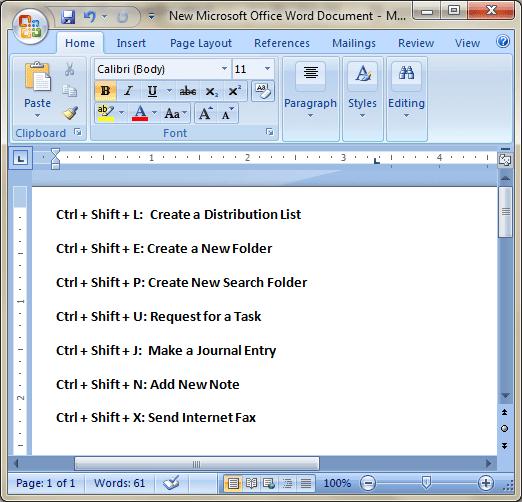Open the font name dropdown
The height and width of the screenshot is (502, 522).
click(224, 69)
